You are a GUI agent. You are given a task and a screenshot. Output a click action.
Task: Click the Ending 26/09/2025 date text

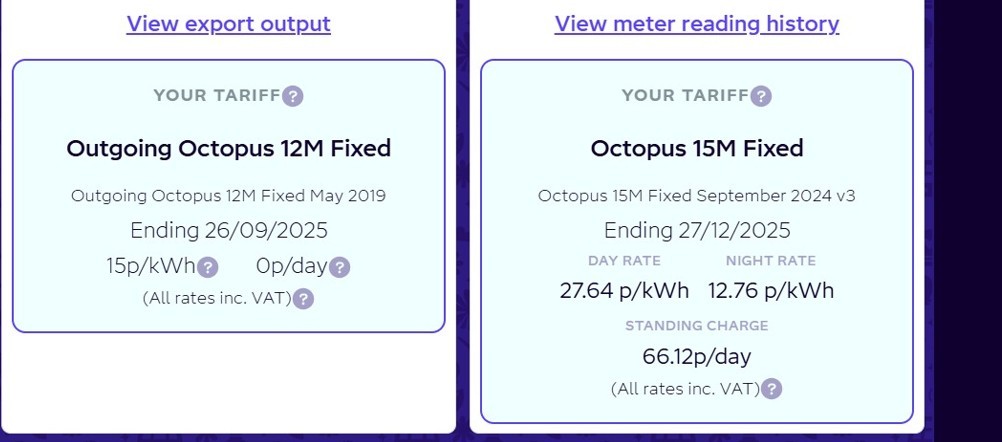pyautogui.click(x=229, y=230)
